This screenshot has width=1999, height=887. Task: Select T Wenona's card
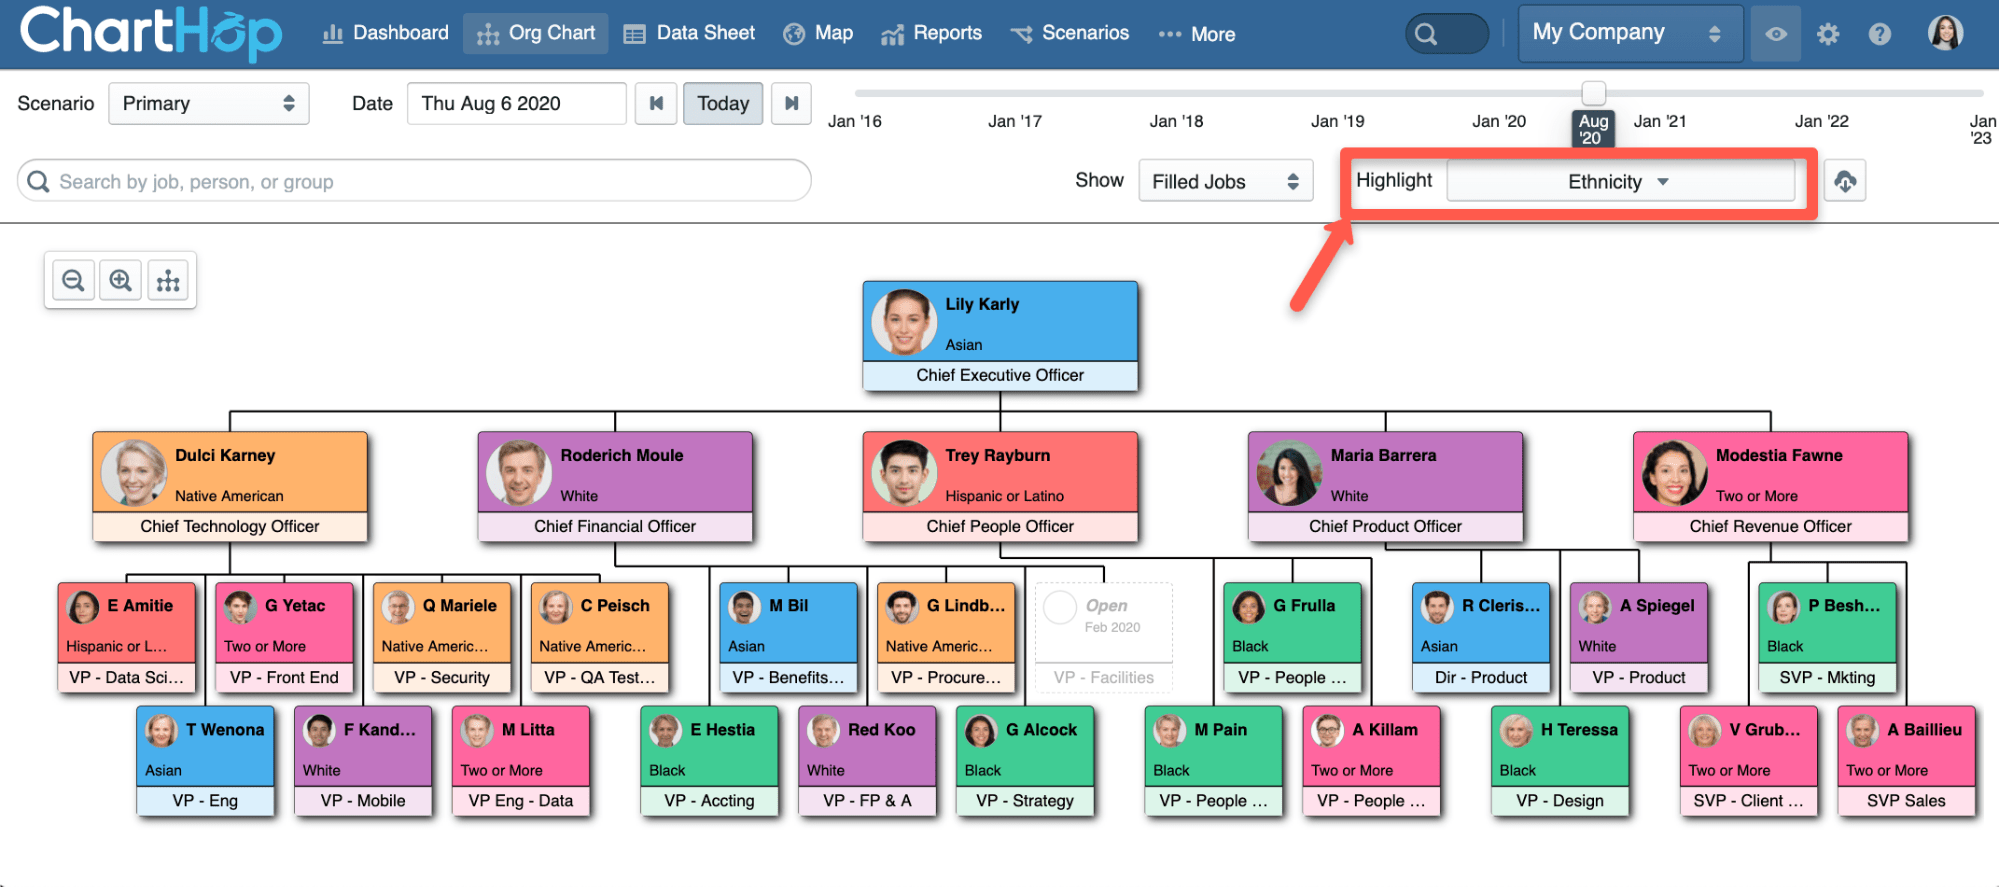(206, 761)
